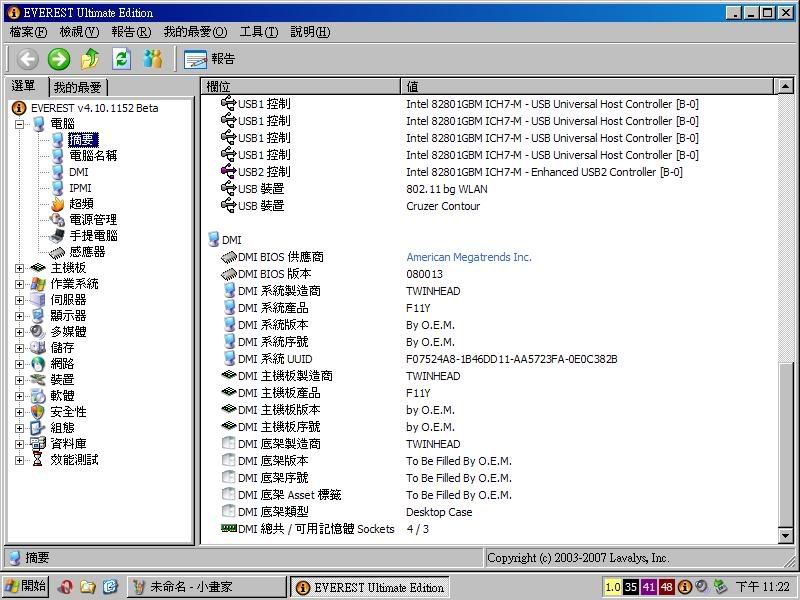Open the 我的最愛(O) menu
Viewport: 800px width, 600px height.
click(x=195, y=32)
